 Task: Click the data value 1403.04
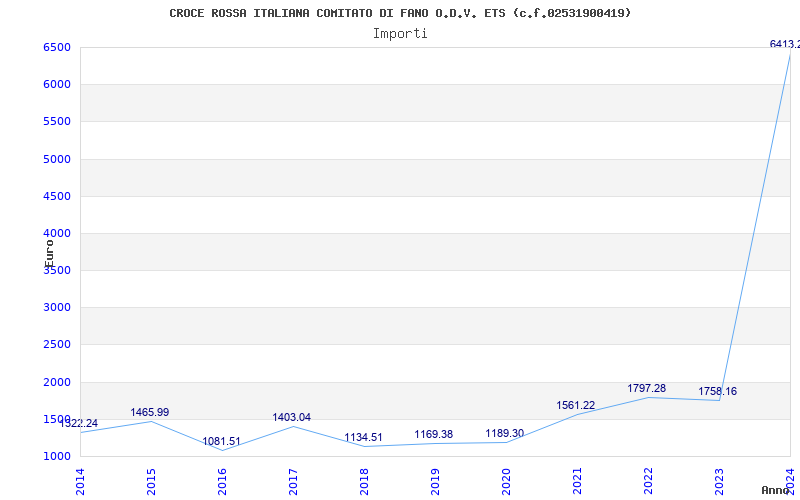click(x=291, y=417)
